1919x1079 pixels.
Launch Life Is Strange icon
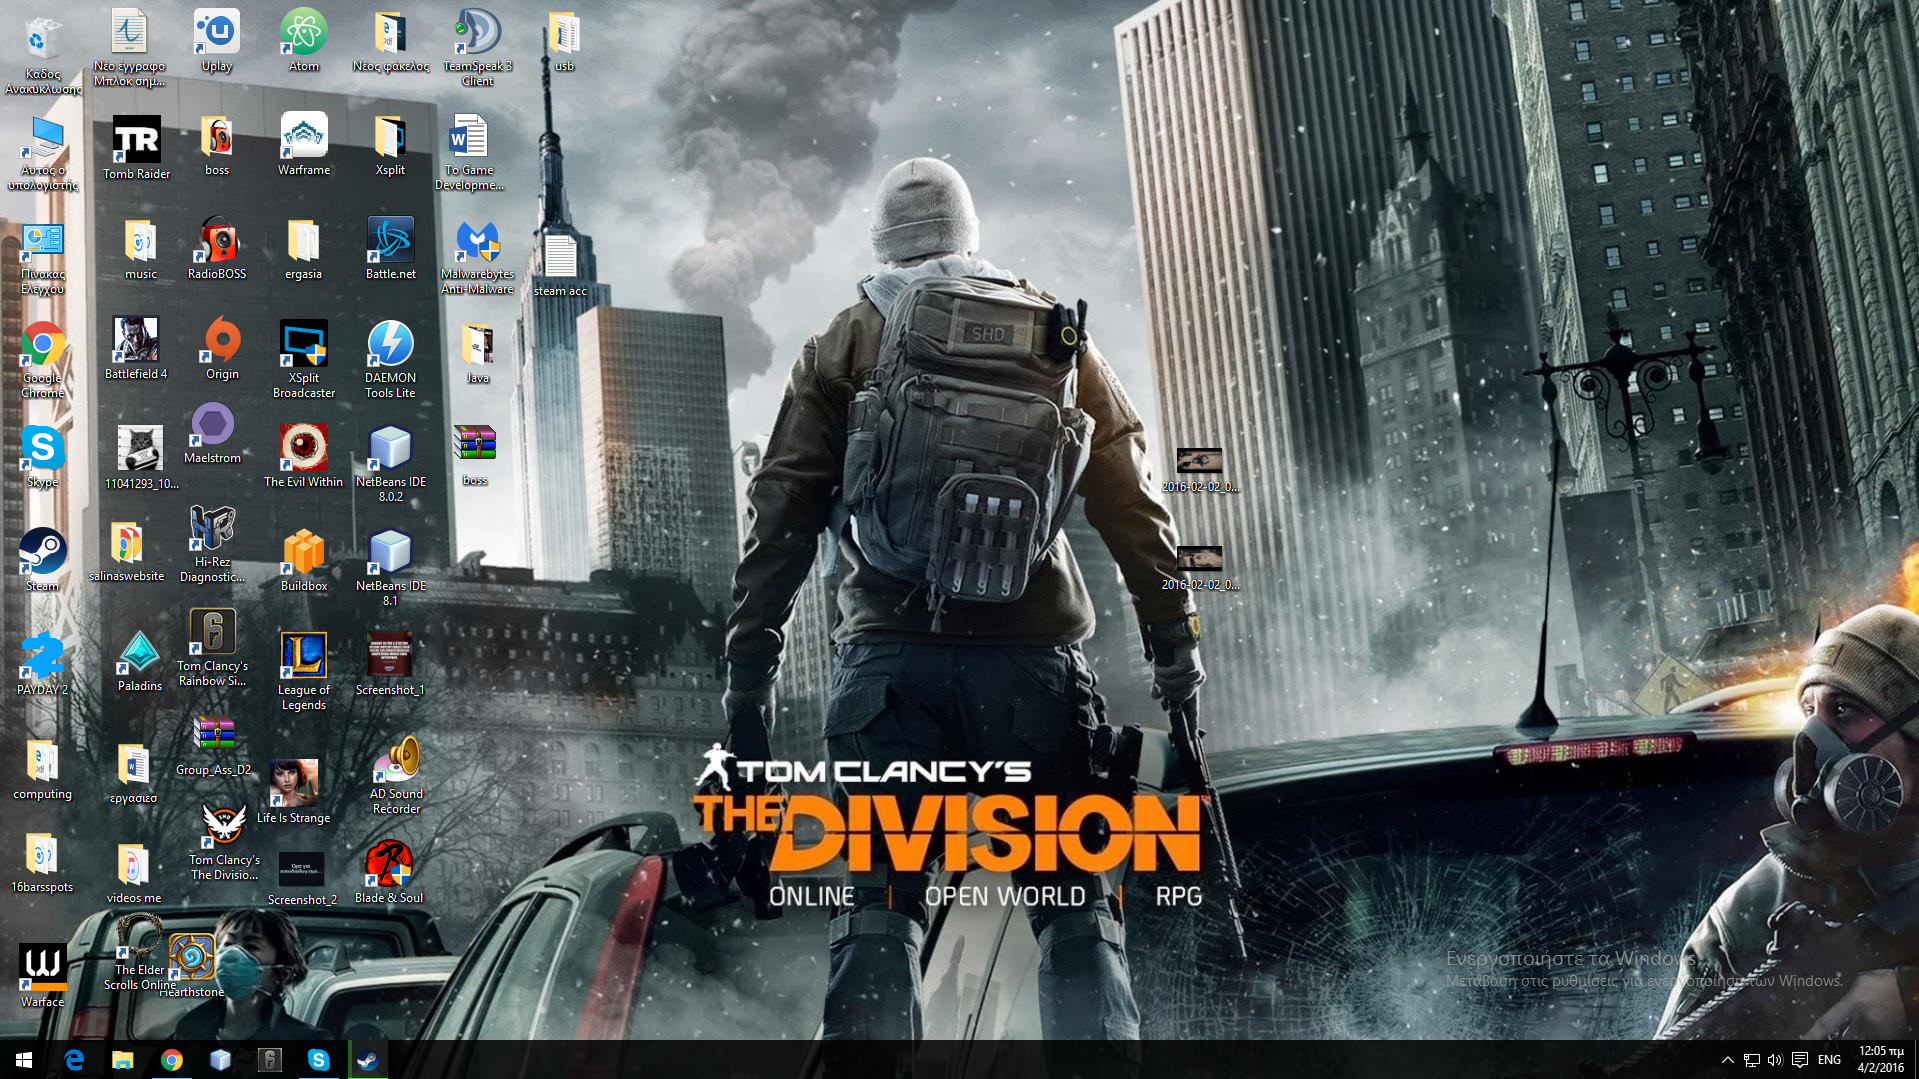pos(293,793)
